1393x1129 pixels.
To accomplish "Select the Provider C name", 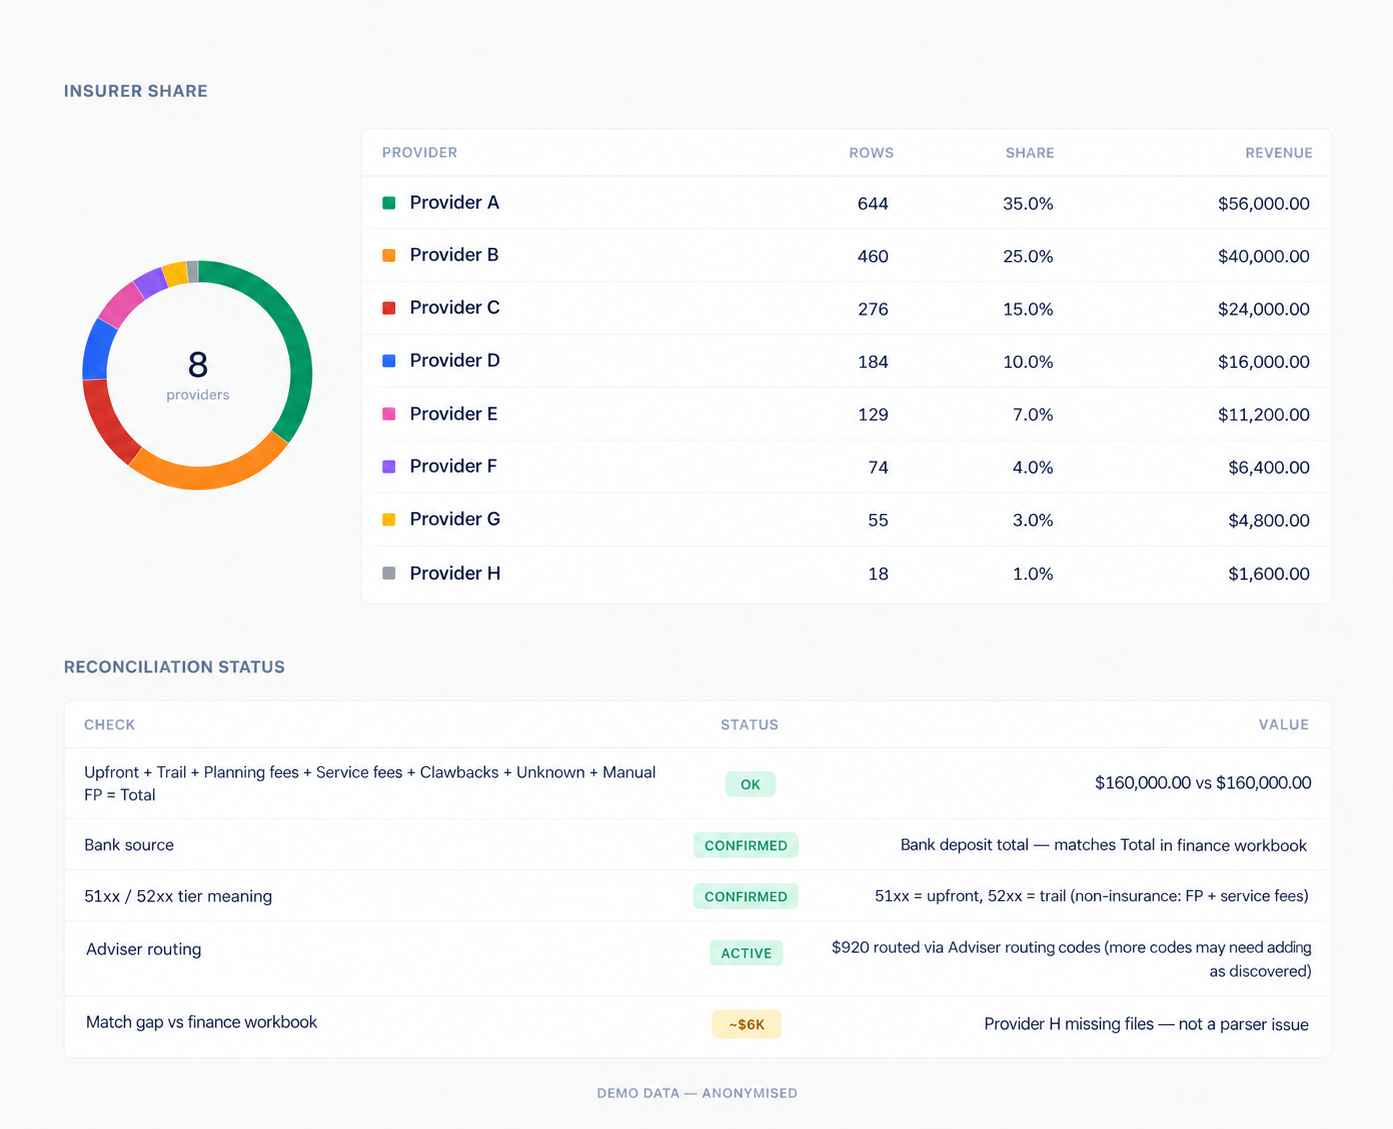I will (x=455, y=308).
